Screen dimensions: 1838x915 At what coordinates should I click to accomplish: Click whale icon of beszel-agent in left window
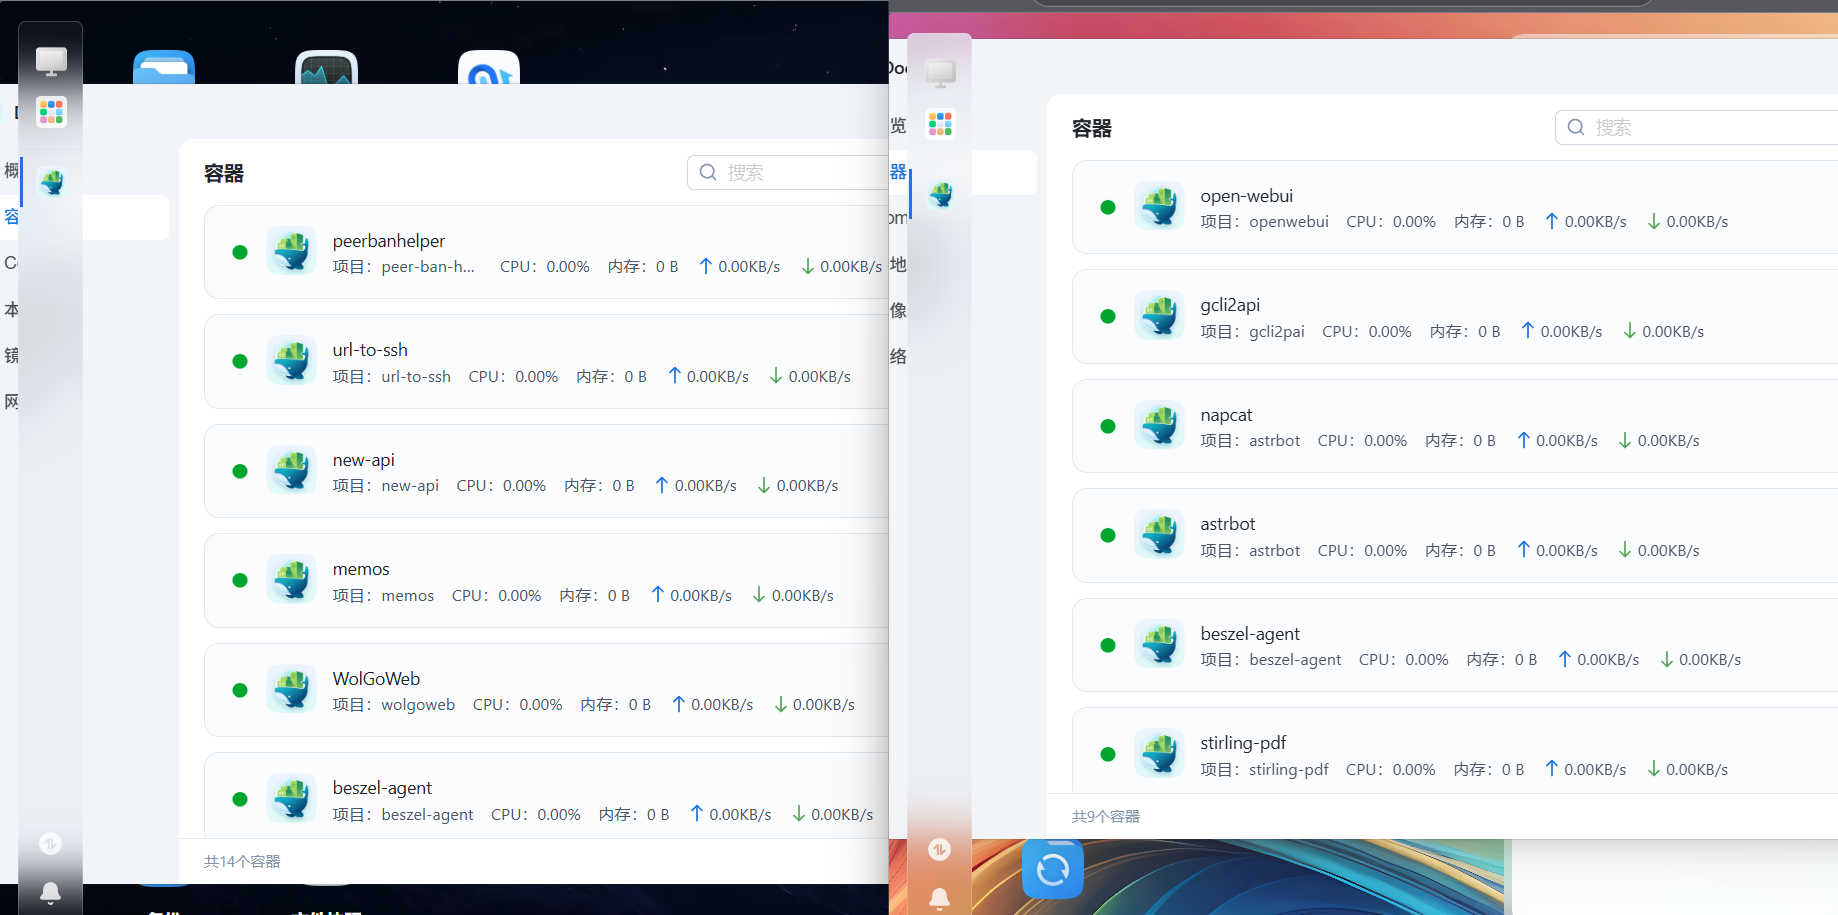click(292, 799)
